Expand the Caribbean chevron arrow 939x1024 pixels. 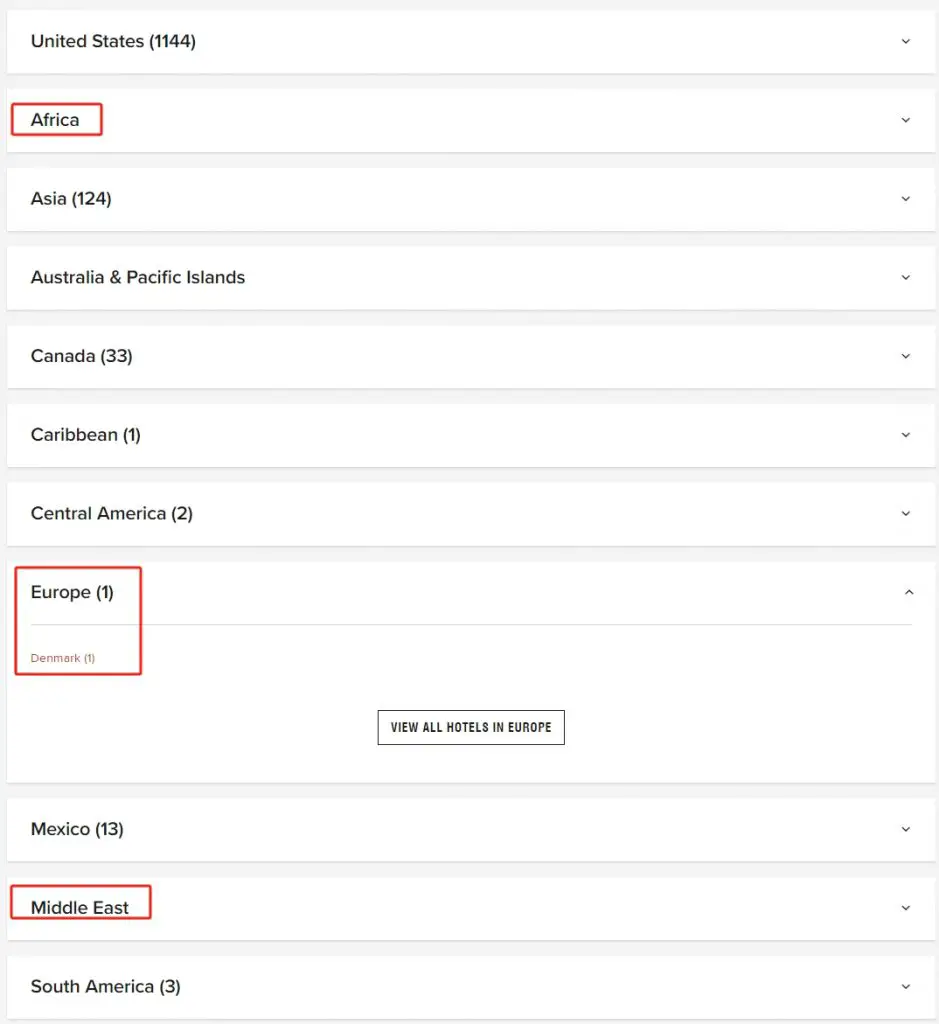[906, 435]
